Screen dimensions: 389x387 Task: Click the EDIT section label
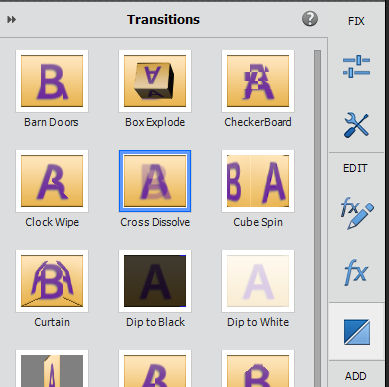tap(355, 168)
